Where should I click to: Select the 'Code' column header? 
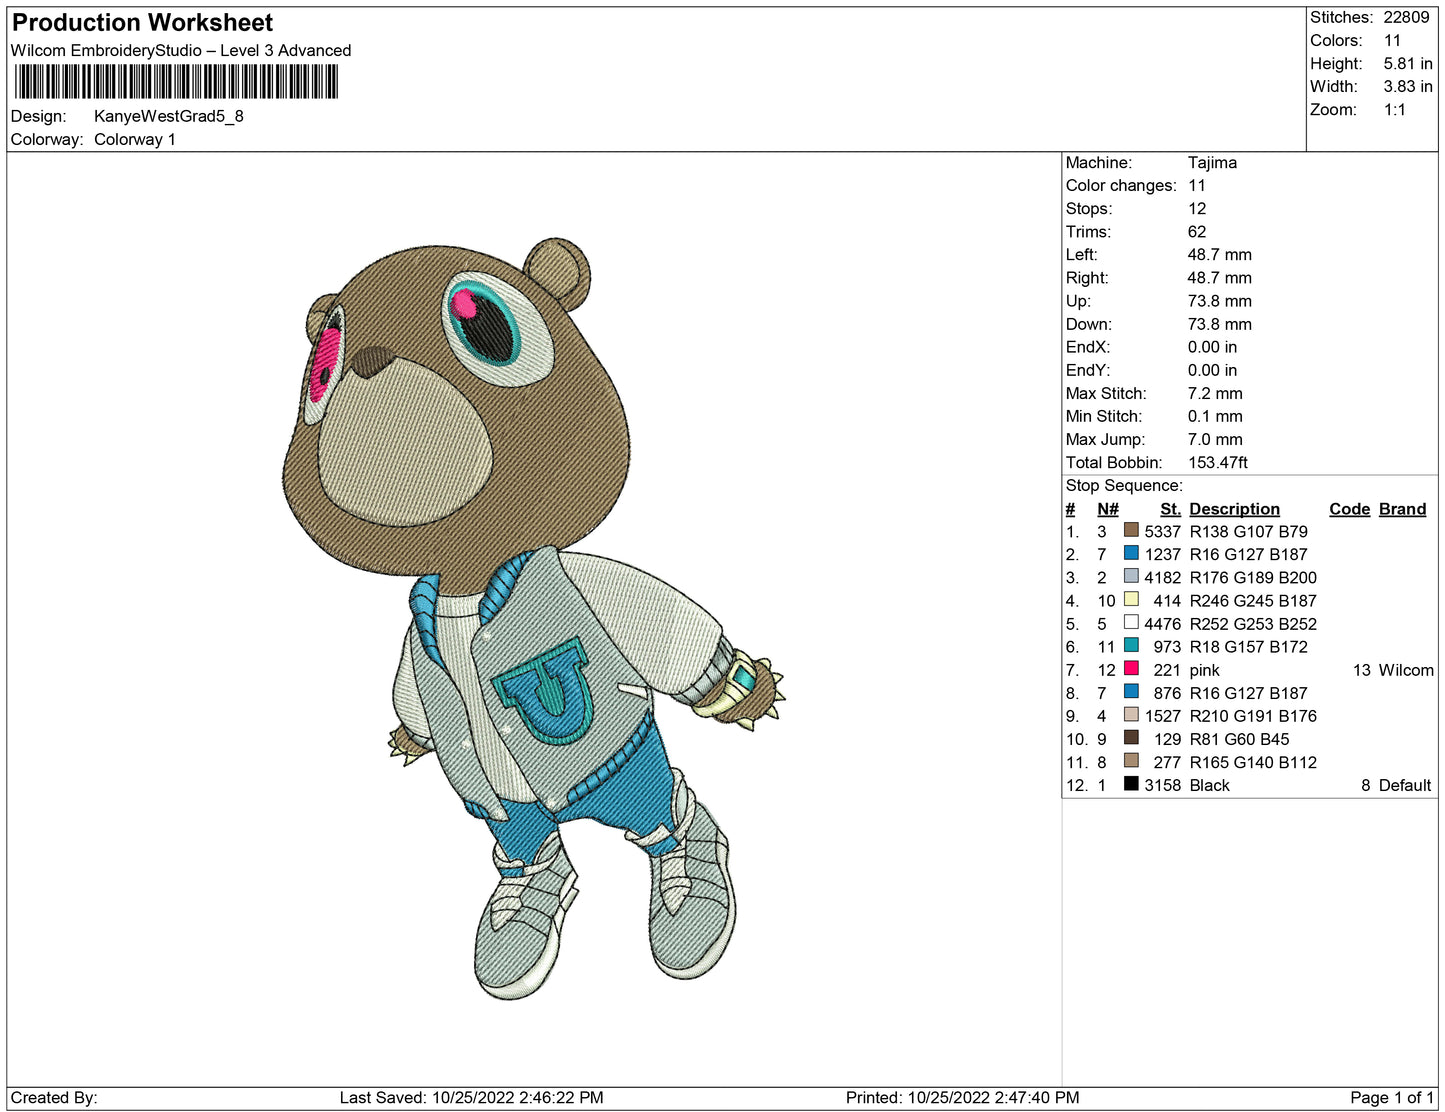click(x=1349, y=509)
